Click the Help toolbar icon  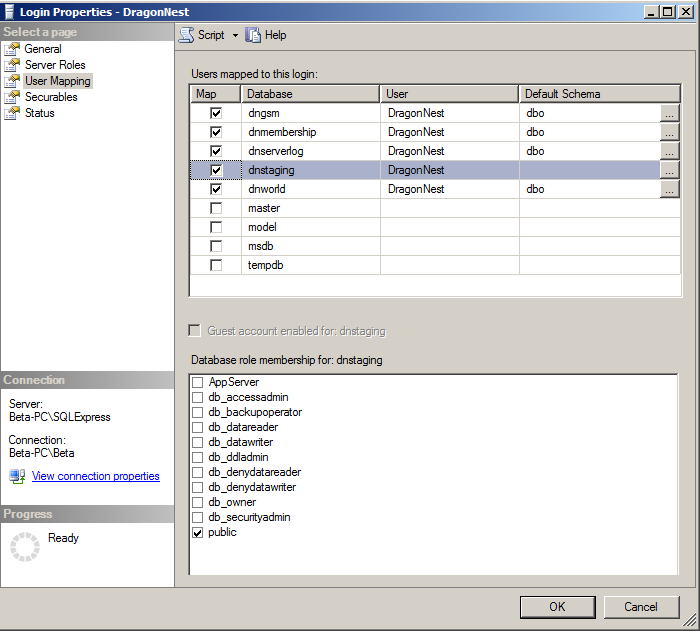coord(253,35)
